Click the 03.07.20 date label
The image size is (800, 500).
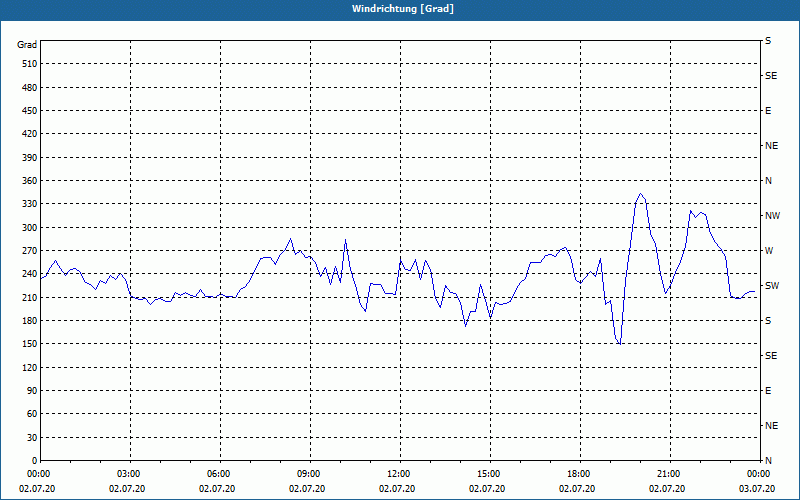tap(757, 489)
